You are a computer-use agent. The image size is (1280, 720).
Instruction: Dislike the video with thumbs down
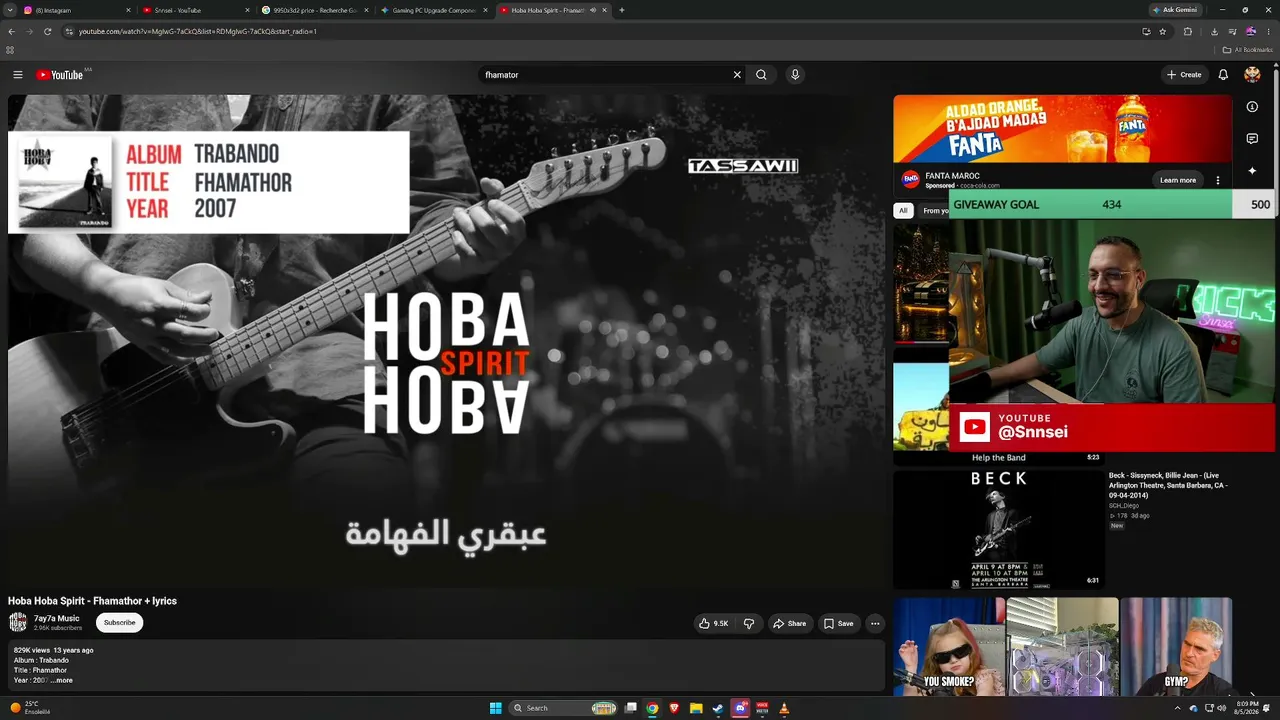749,623
